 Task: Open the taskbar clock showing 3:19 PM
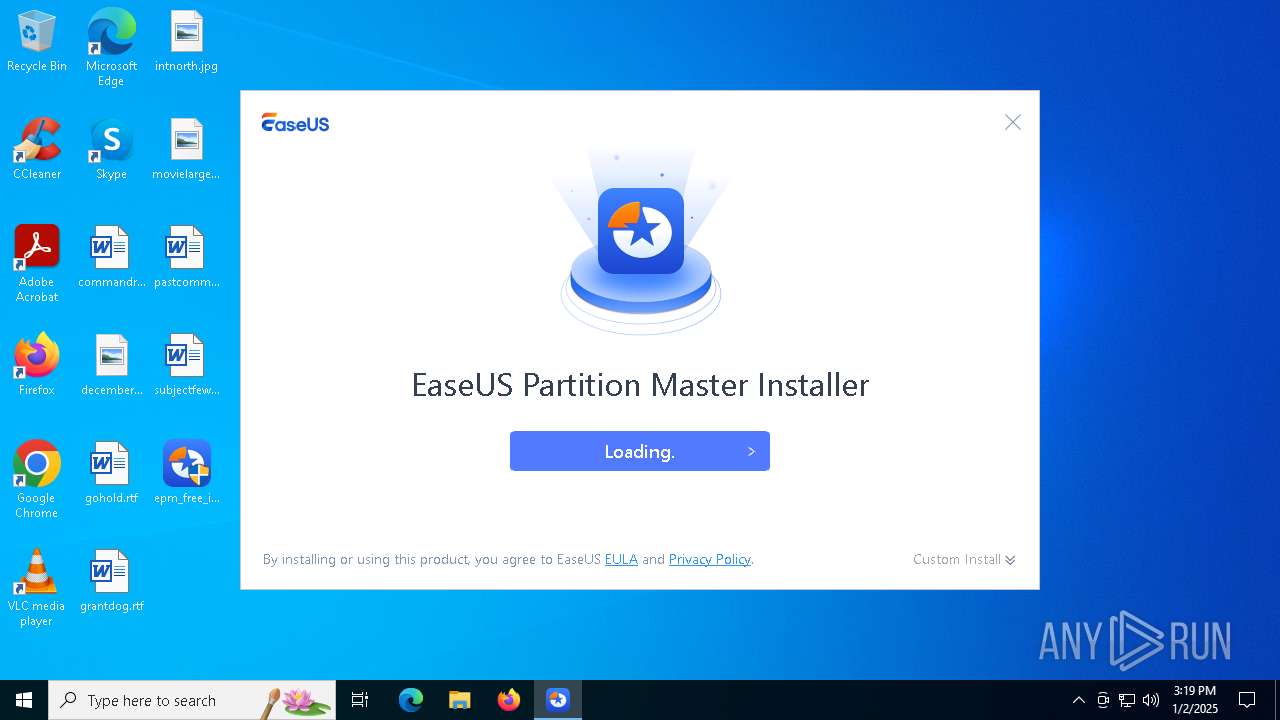[1195, 700]
